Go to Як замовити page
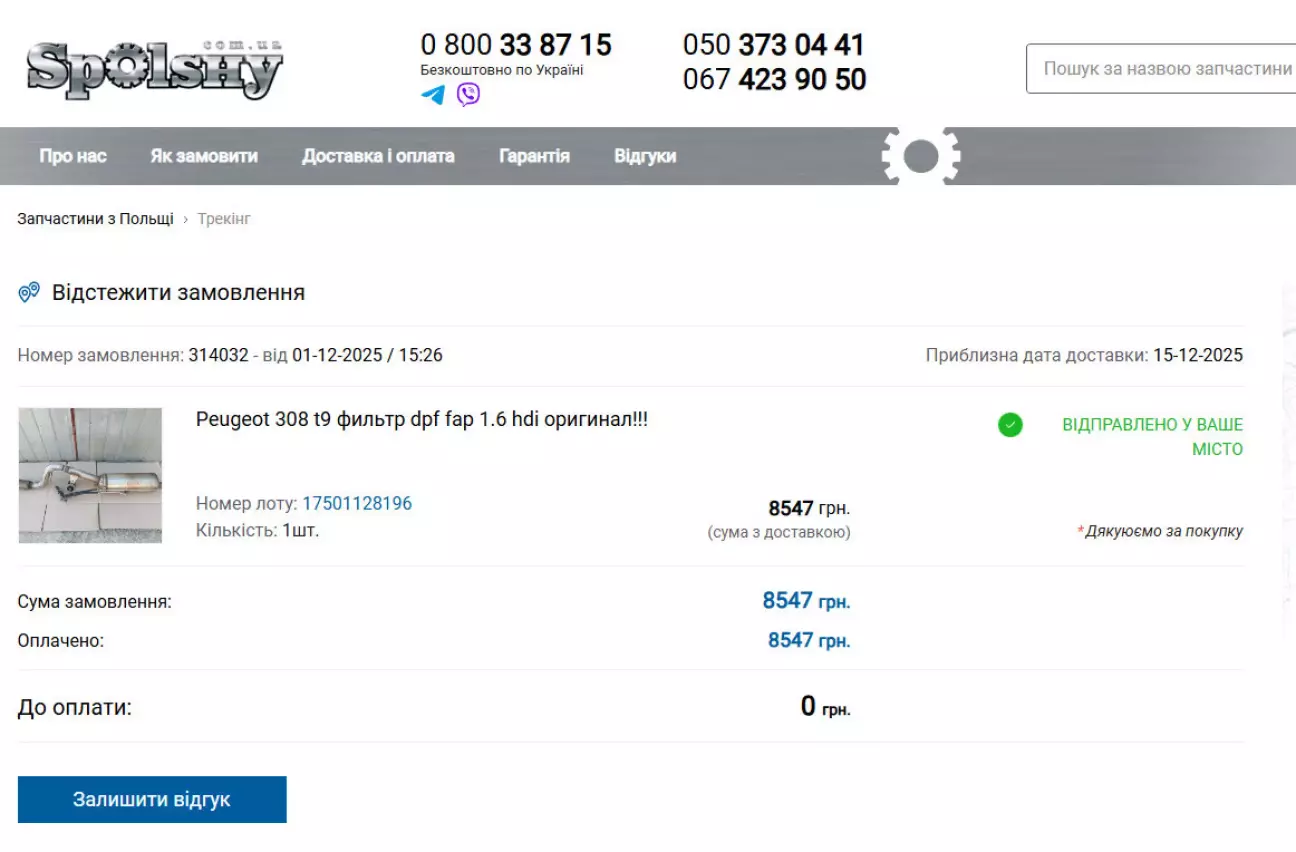Screen dimensions: 1296x852 [x=204, y=156]
